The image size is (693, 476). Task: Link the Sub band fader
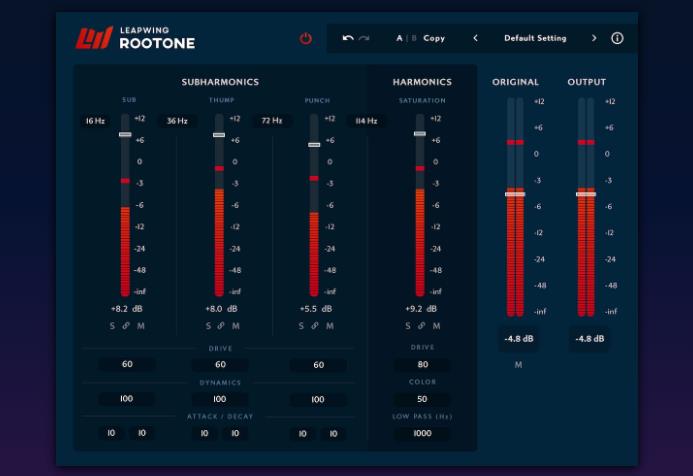126,326
